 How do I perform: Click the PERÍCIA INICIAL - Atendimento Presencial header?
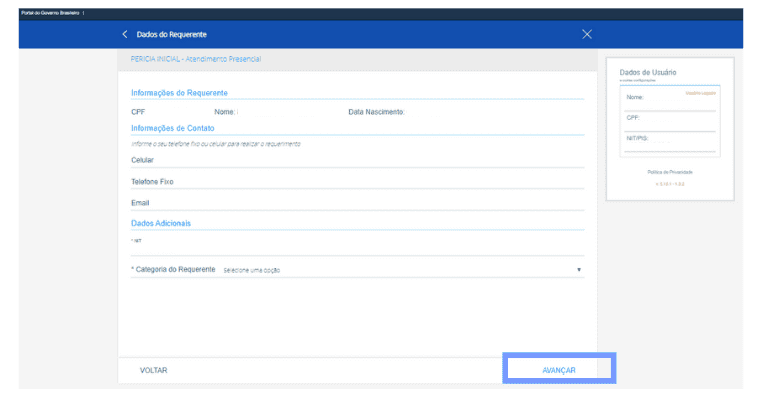pos(196,59)
